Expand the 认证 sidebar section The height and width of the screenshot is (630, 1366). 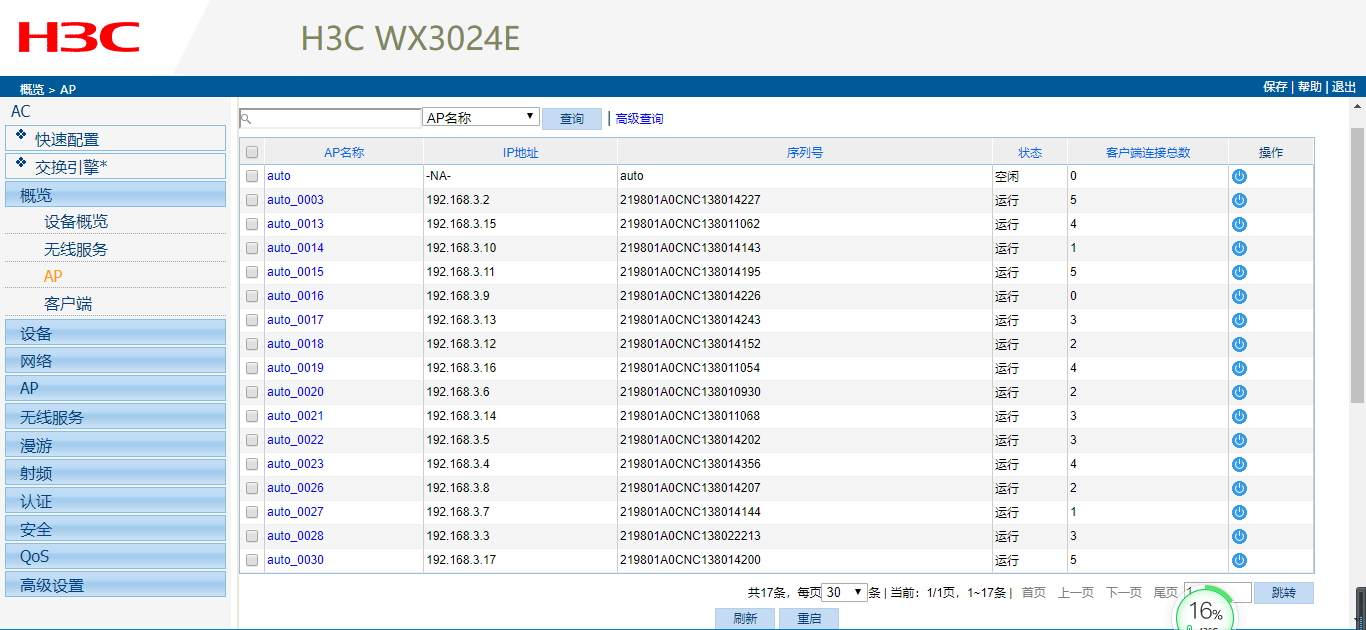click(x=116, y=501)
